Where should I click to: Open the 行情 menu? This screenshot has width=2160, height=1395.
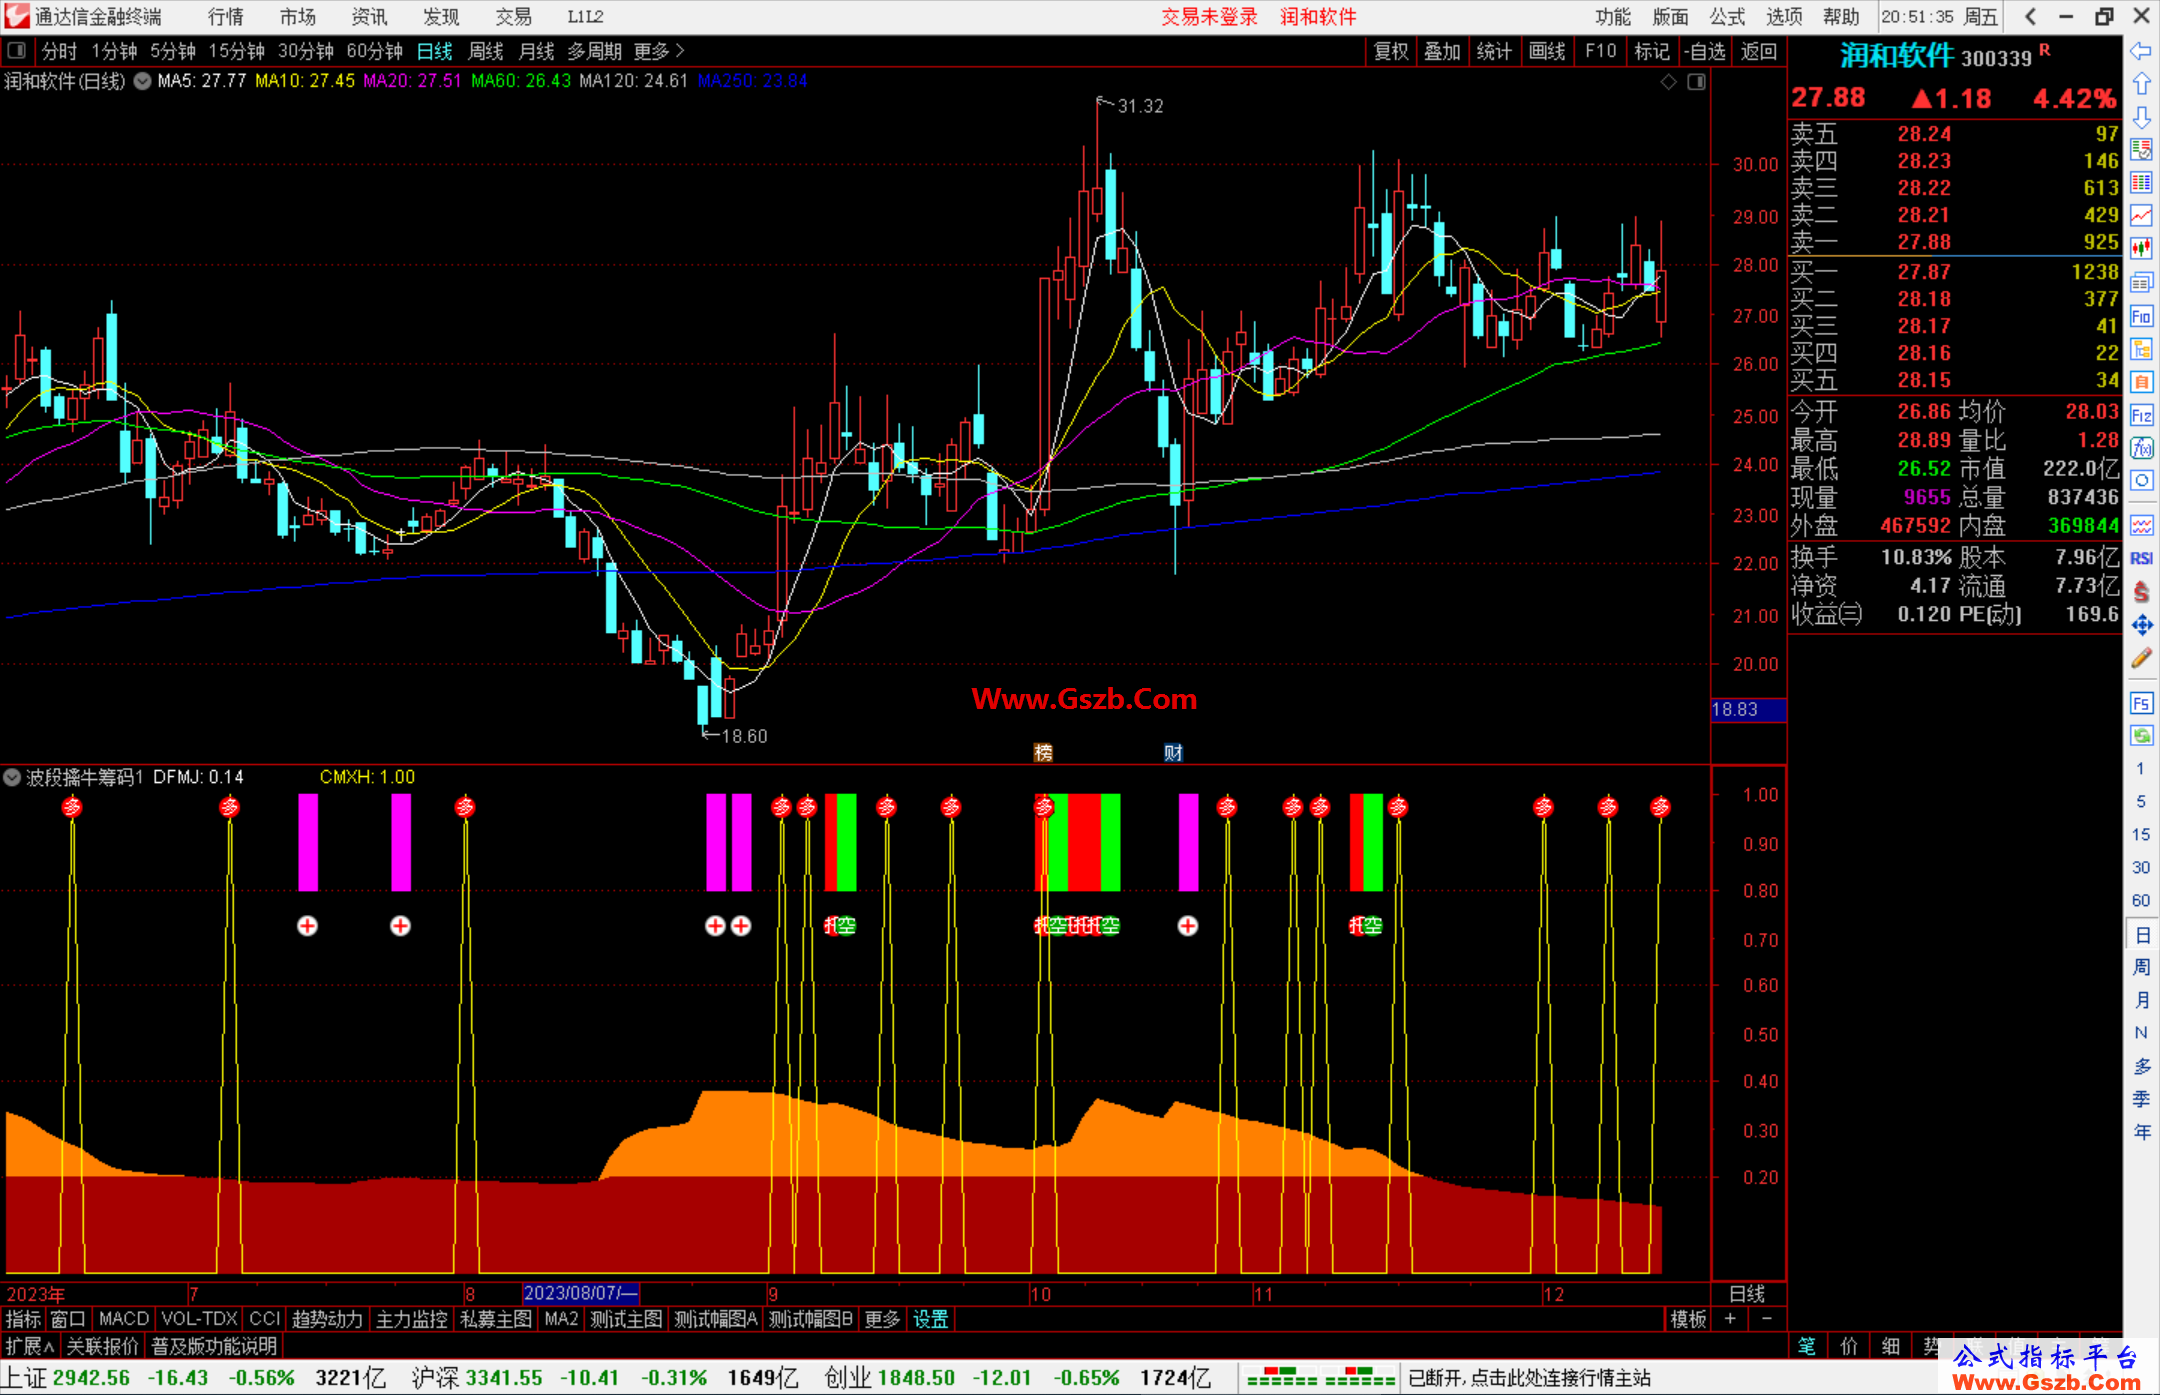pos(226,16)
